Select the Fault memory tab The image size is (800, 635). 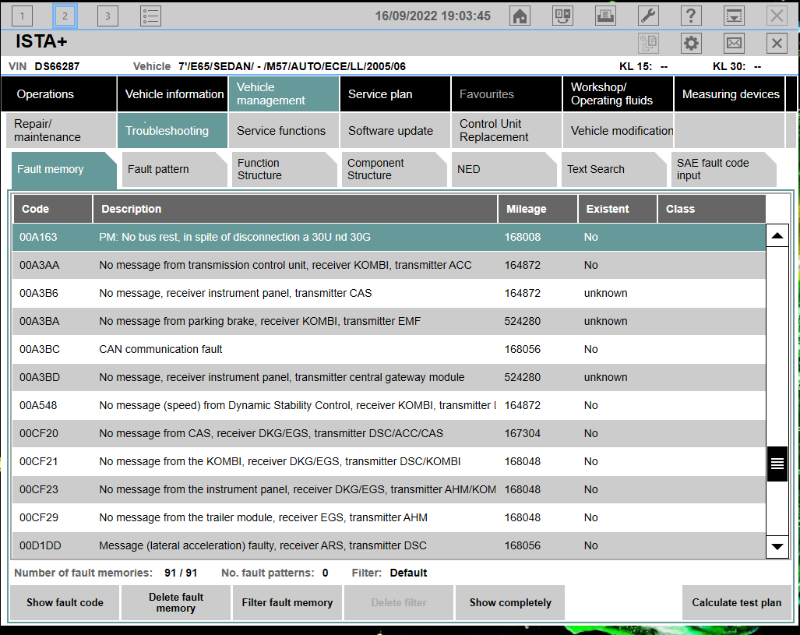point(64,169)
